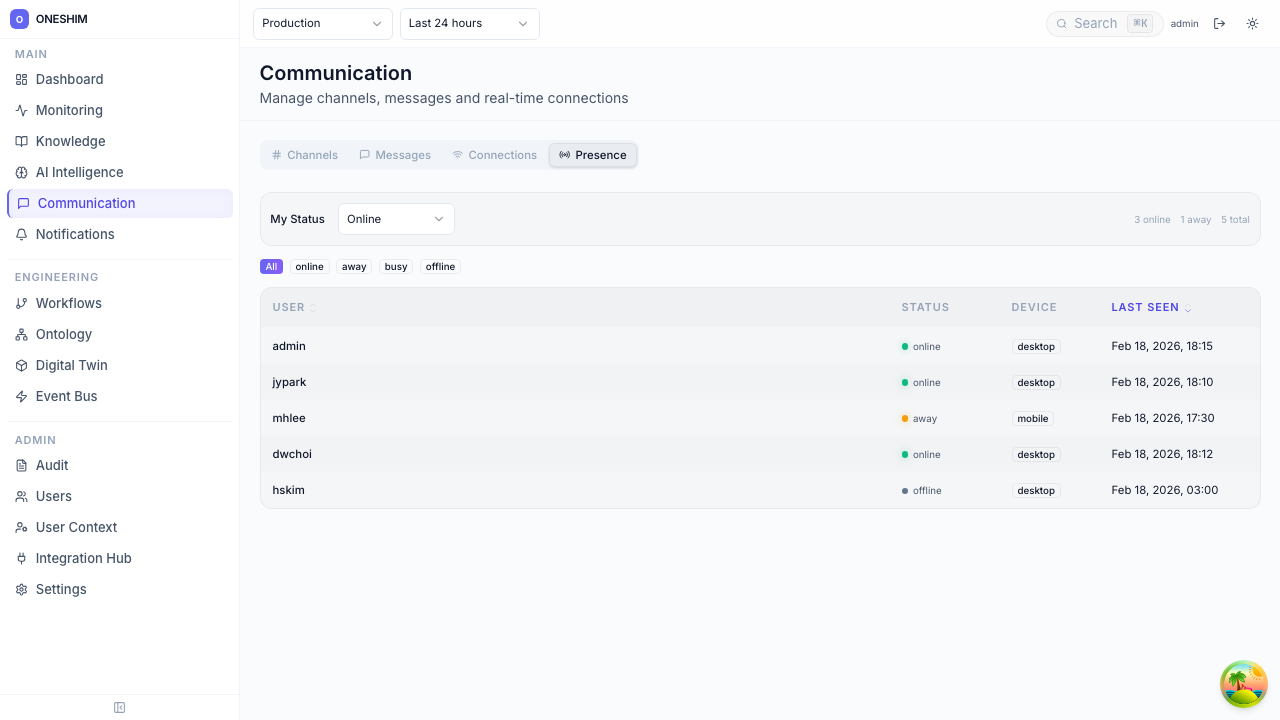Open Integration Hub plug icon
Viewport: 1280px width, 720px height.
(22, 559)
